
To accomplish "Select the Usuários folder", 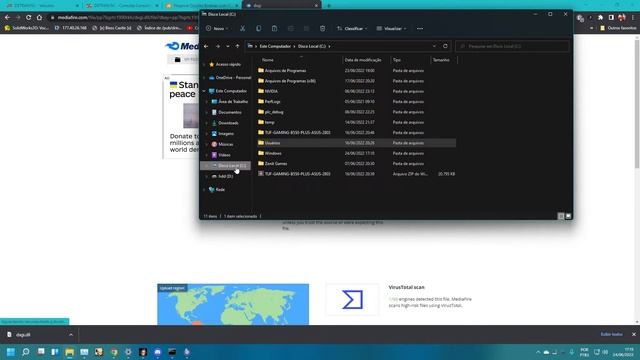I will tap(272, 143).
